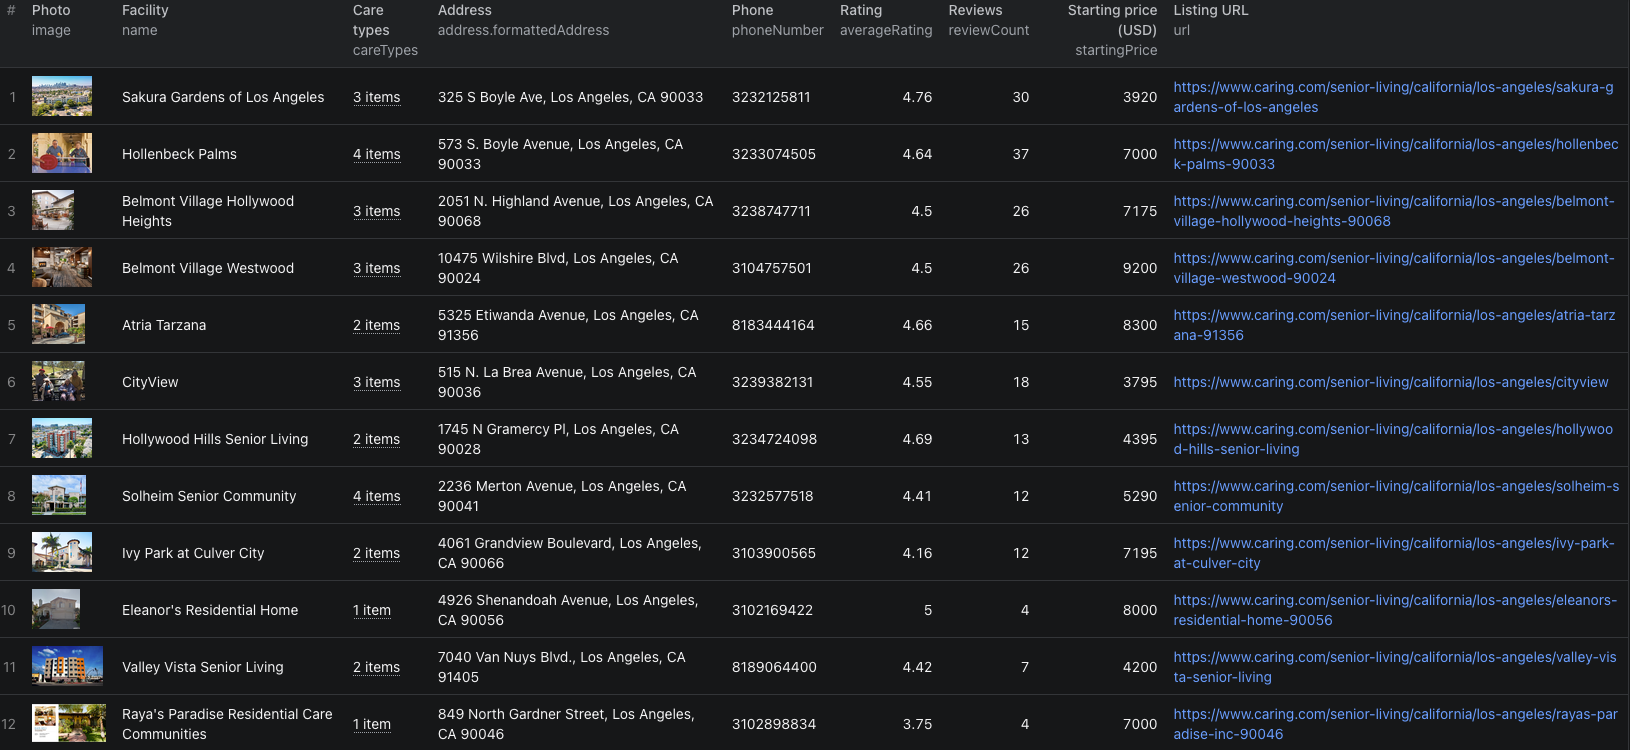Open the Ivy Park at Culver City photo
This screenshot has height=750, width=1630.
62,552
